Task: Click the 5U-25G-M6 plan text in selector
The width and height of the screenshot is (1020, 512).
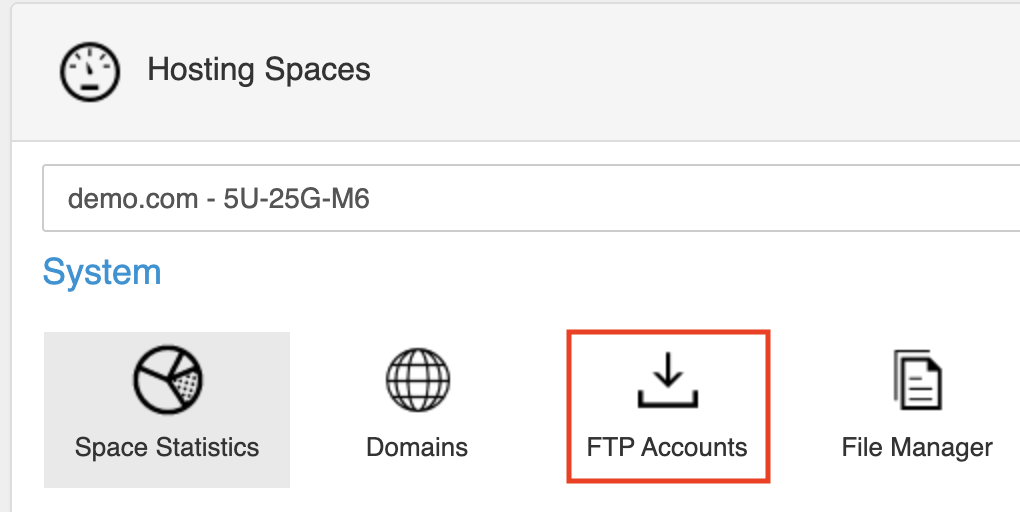Action: (x=297, y=198)
